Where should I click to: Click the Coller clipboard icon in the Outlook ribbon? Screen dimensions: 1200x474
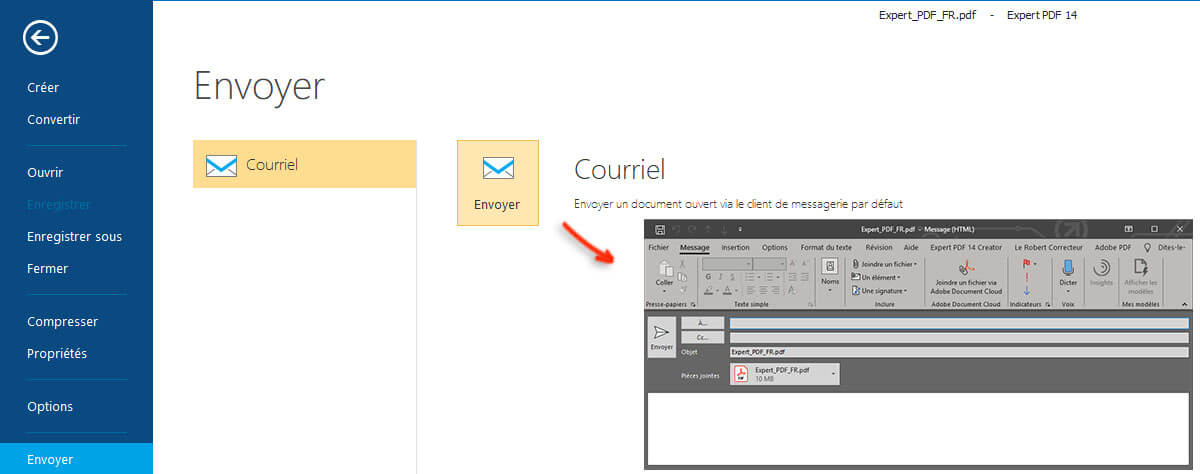tap(664, 269)
